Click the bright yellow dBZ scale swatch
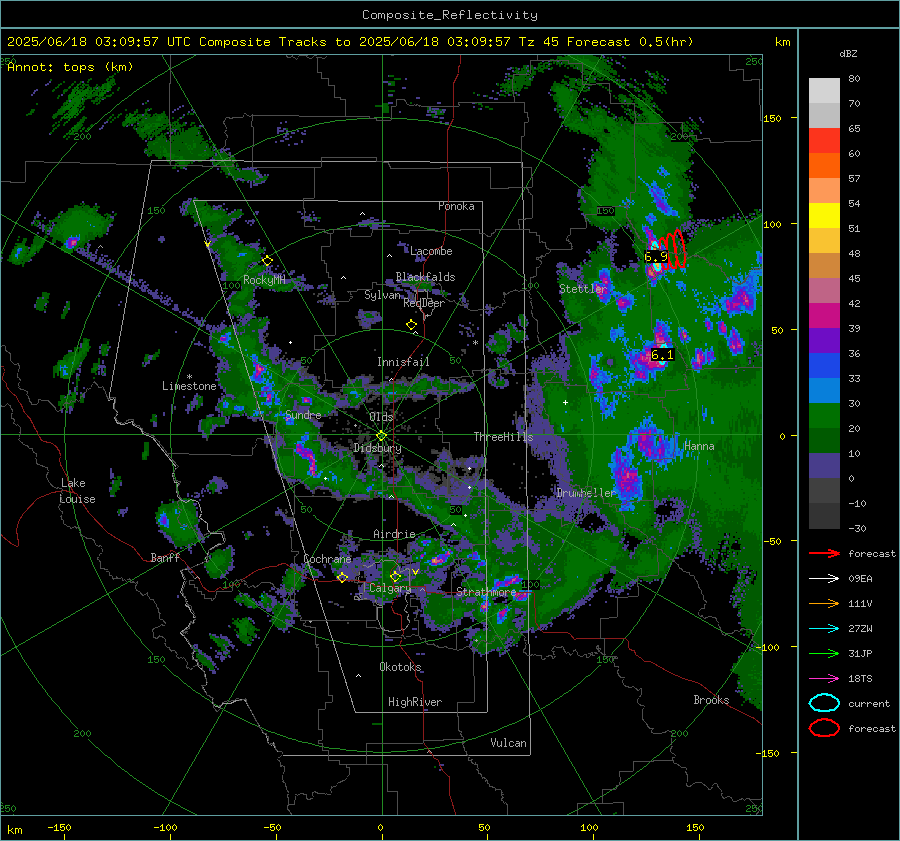The width and height of the screenshot is (900, 841). point(824,216)
